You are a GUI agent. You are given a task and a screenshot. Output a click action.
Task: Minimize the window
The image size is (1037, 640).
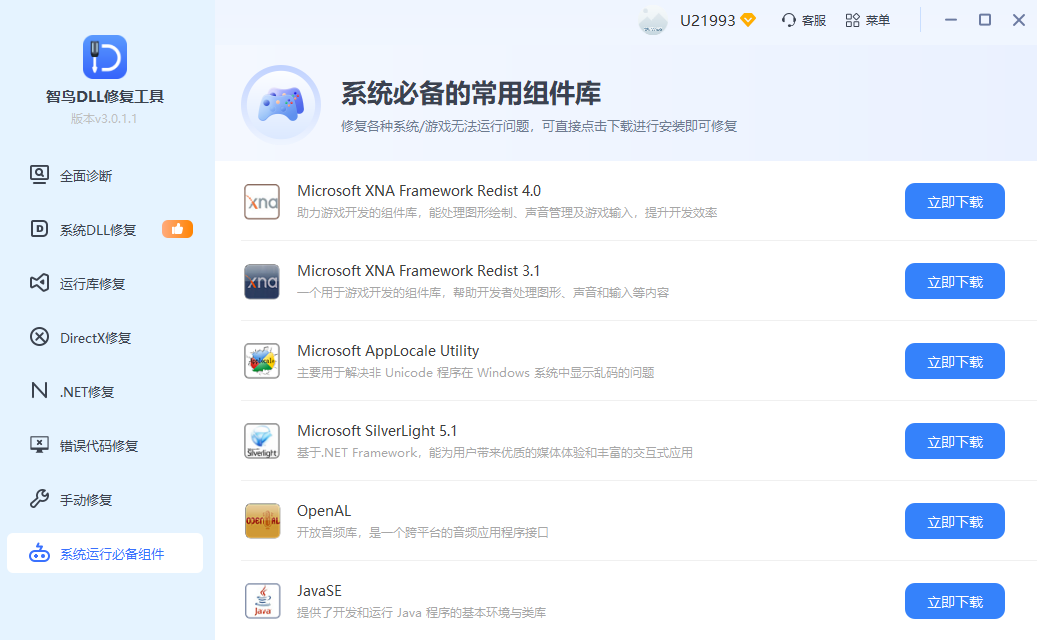[950, 20]
